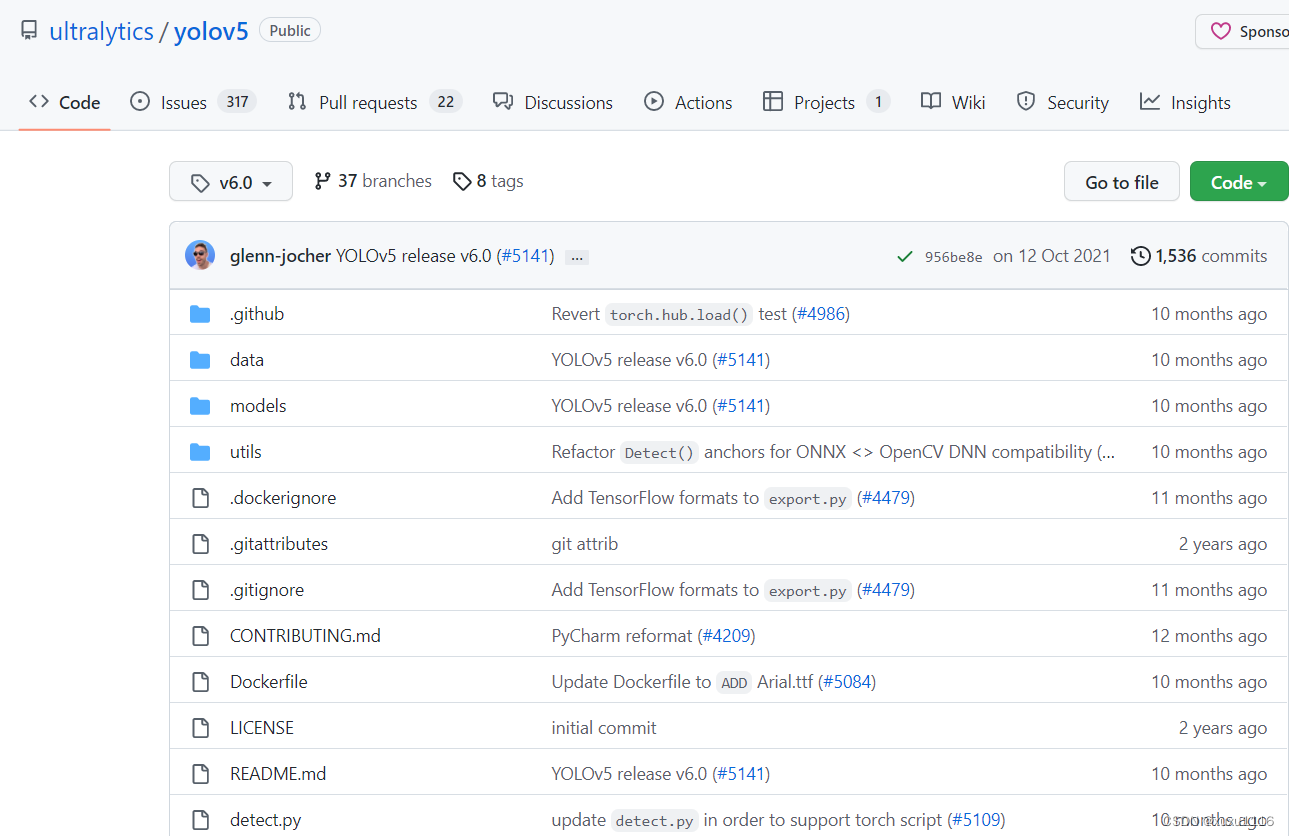1289x836 pixels.
Task: Click the Dockerfile file icon
Action: (x=200, y=682)
